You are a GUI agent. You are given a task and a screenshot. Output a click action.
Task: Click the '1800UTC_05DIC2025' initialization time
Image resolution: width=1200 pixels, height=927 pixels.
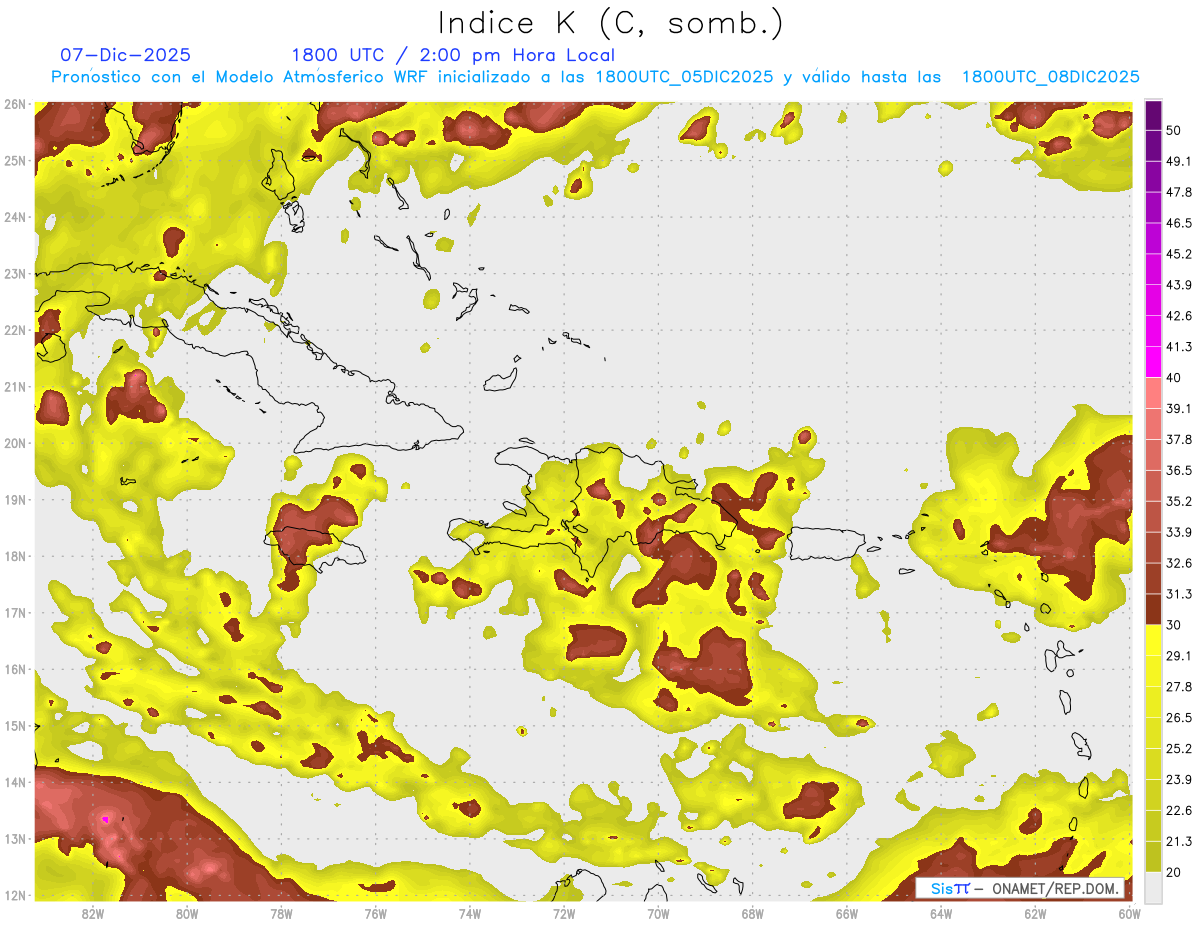tap(683, 77)
